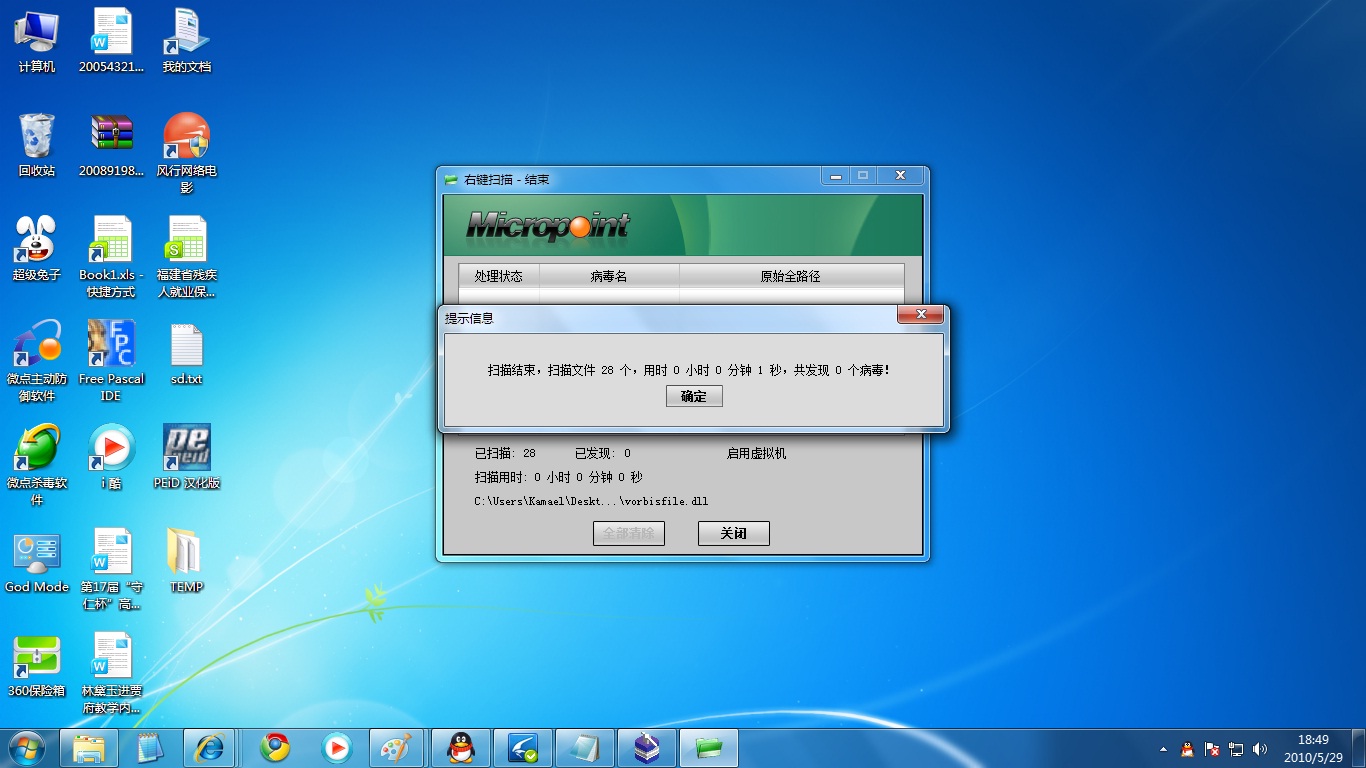Image resolution: width=1366 pixels, height=768 pixels.
Task: Open the clock showing 18:49 in the taskbar
Action: (1312, 748)
